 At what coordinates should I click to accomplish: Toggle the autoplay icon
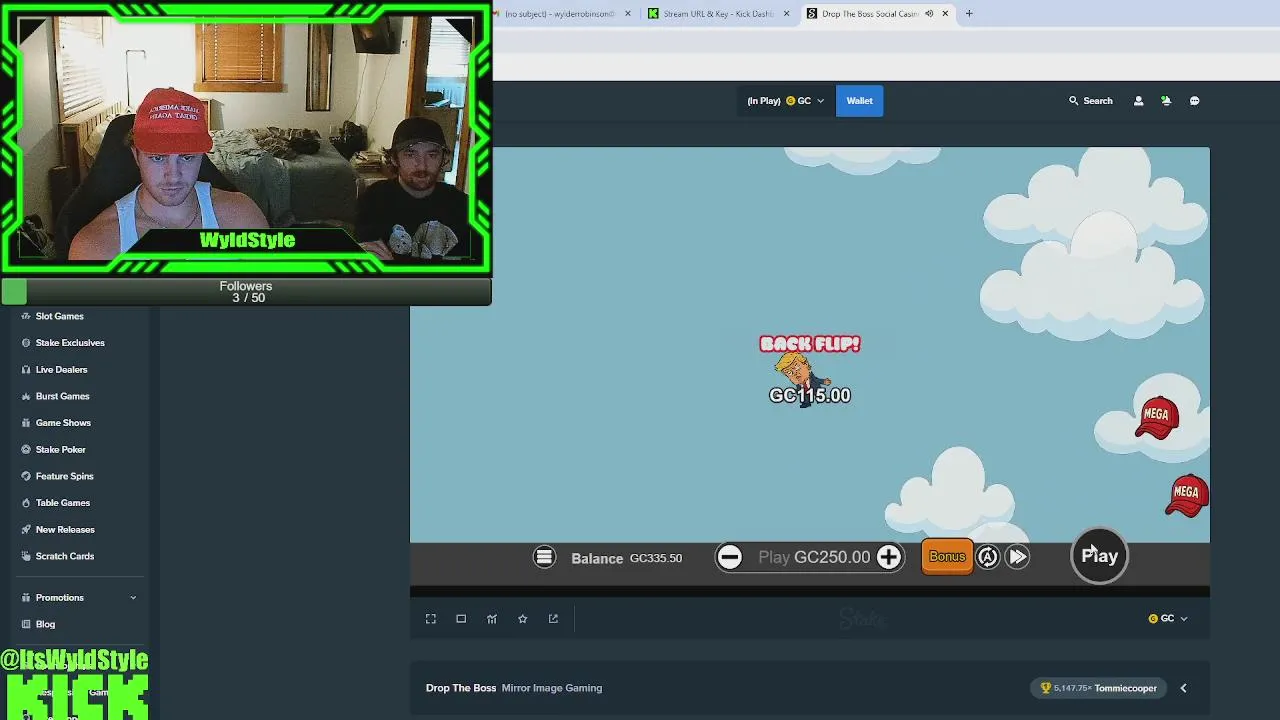(987, 557)
